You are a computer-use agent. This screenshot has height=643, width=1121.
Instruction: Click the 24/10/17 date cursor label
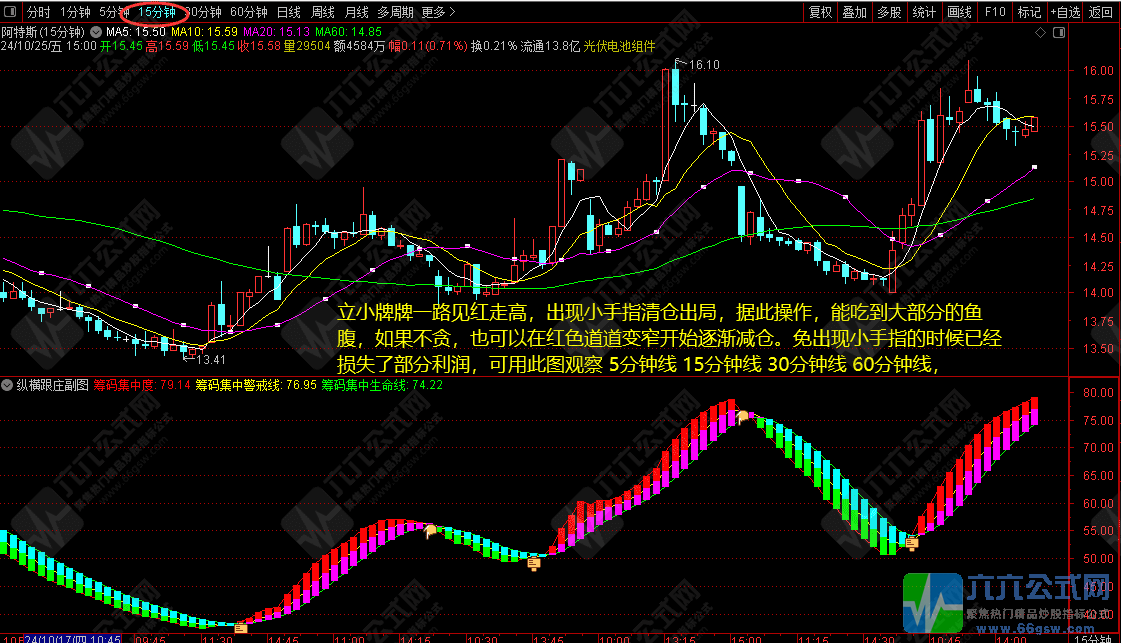click(72, 639)
